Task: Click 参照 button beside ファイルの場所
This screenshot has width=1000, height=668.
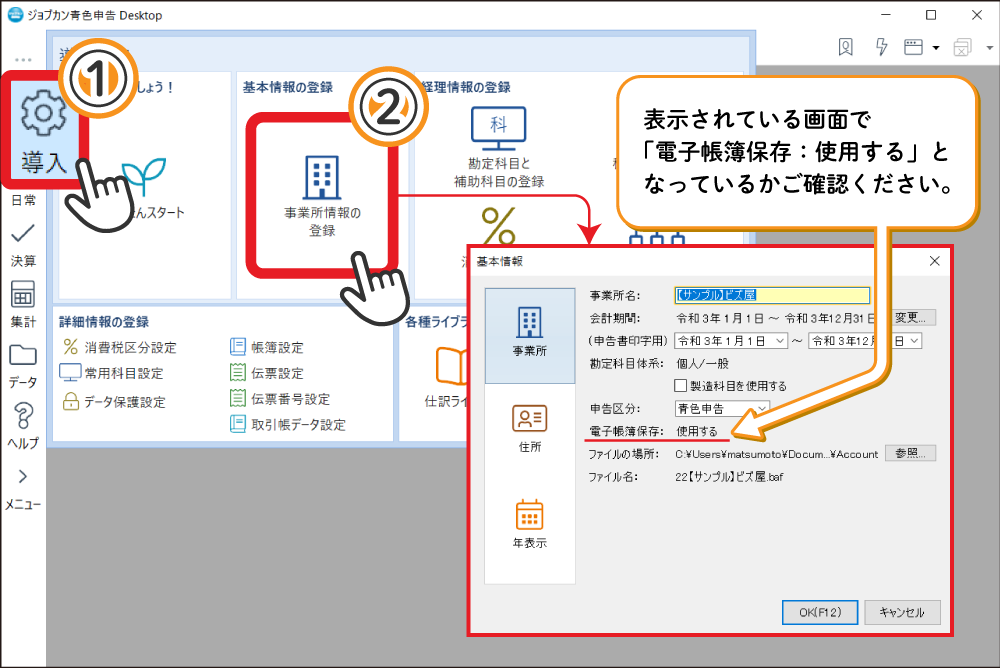Action: point(910,453)
